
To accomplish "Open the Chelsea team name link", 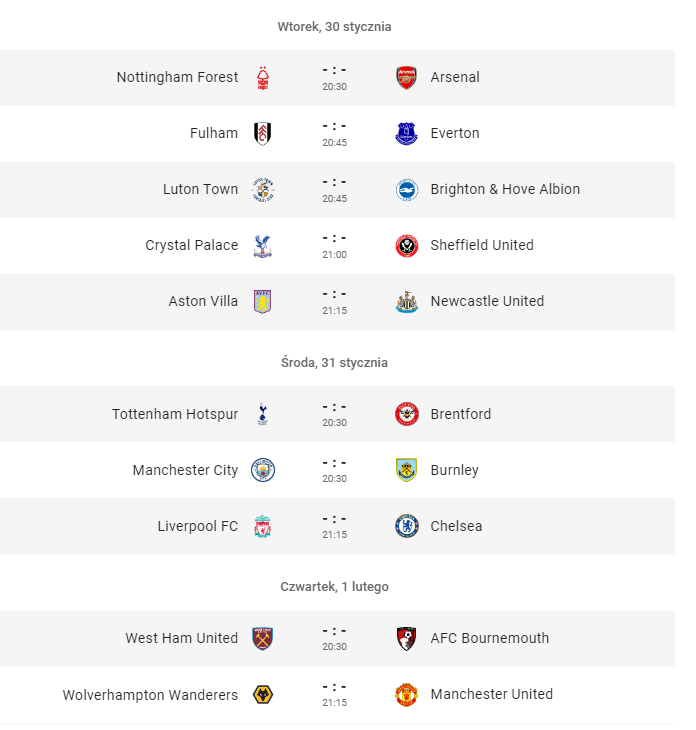I will click(456, 526).
